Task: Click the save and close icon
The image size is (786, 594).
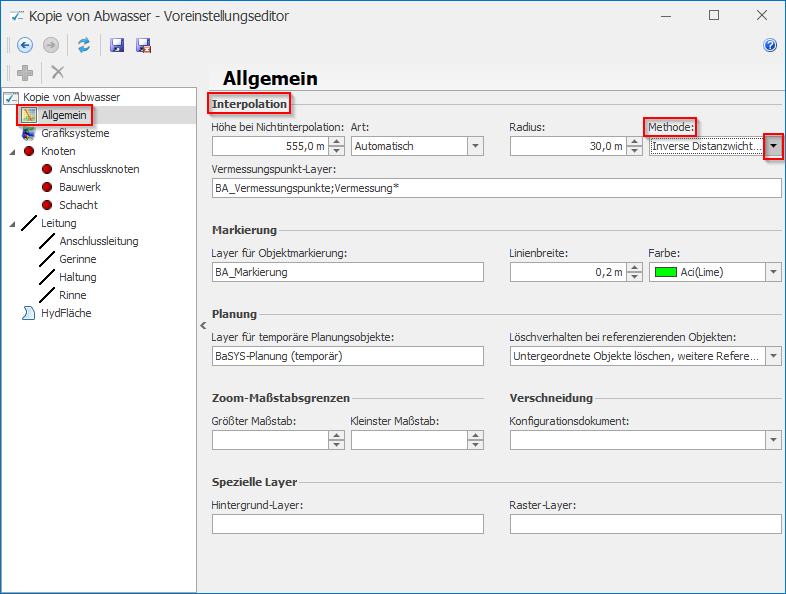Action: pos(143,45)
